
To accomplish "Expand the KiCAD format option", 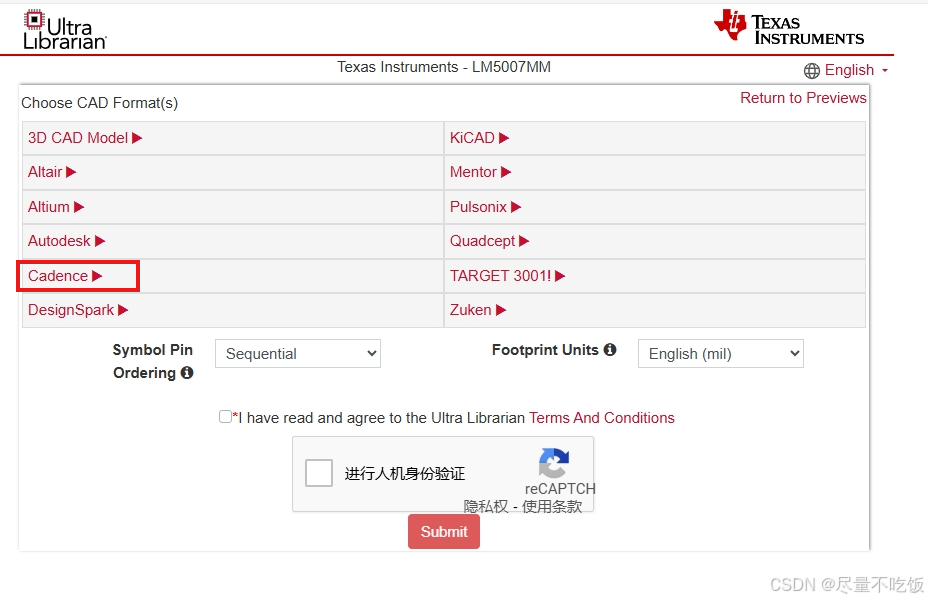I will click(479, 138).
